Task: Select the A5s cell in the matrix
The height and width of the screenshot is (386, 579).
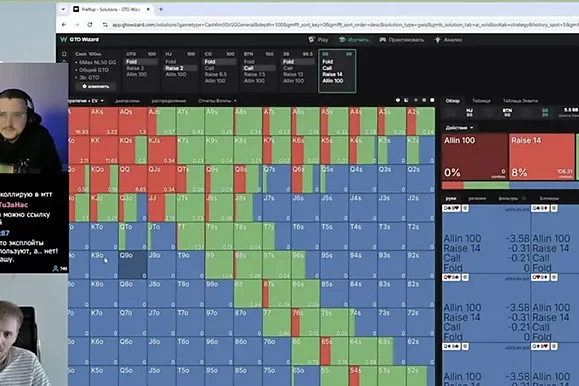Action: pyautogui.click(x=334, y=121)
